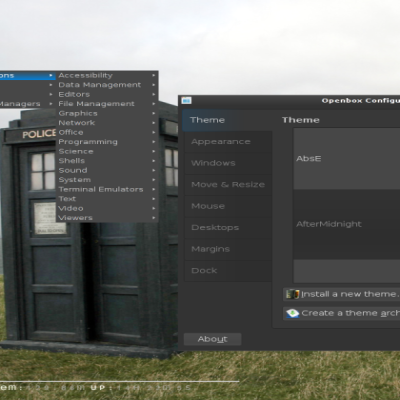Open the Sound submenu

point(107,170)
